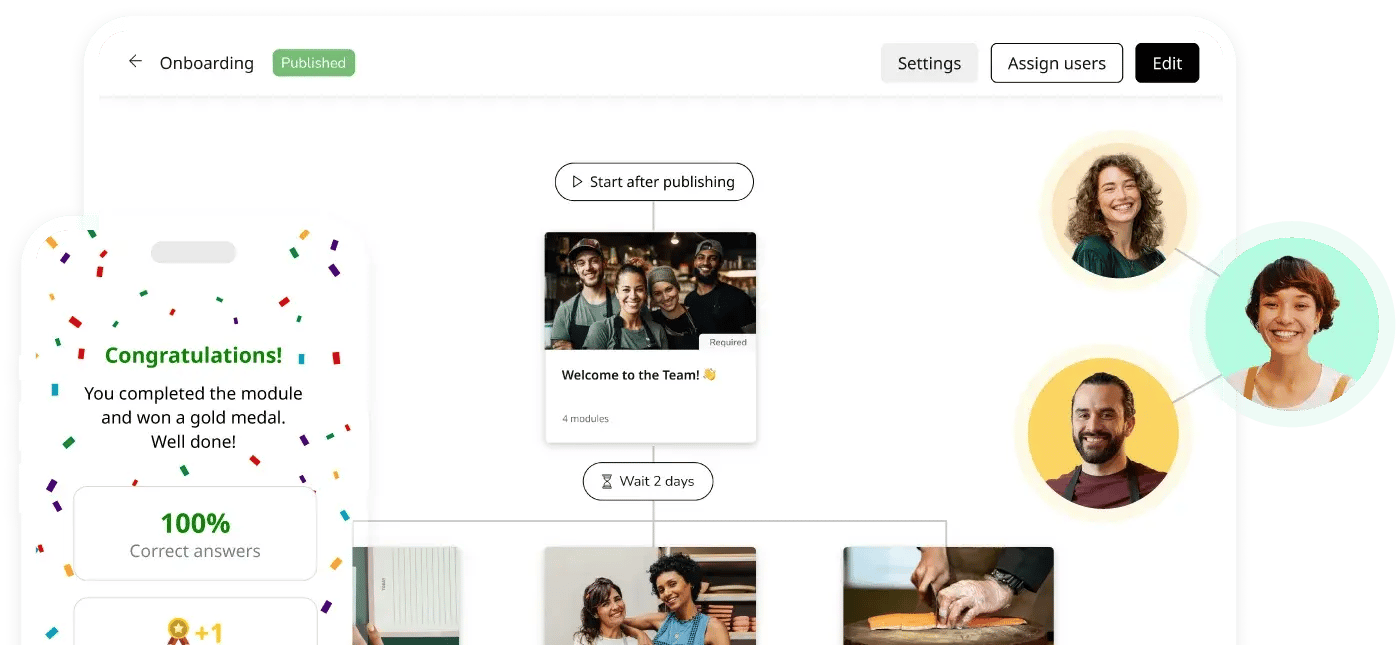Click the Published status badge
The width and height of the screenshot is (1400, 645).
(313, 63)
